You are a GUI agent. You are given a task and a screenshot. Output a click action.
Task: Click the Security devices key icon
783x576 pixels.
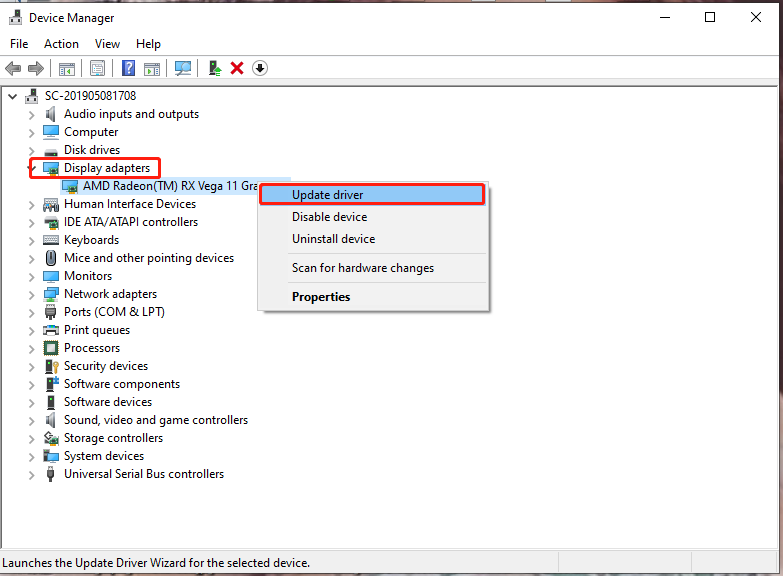pos(52,366)
